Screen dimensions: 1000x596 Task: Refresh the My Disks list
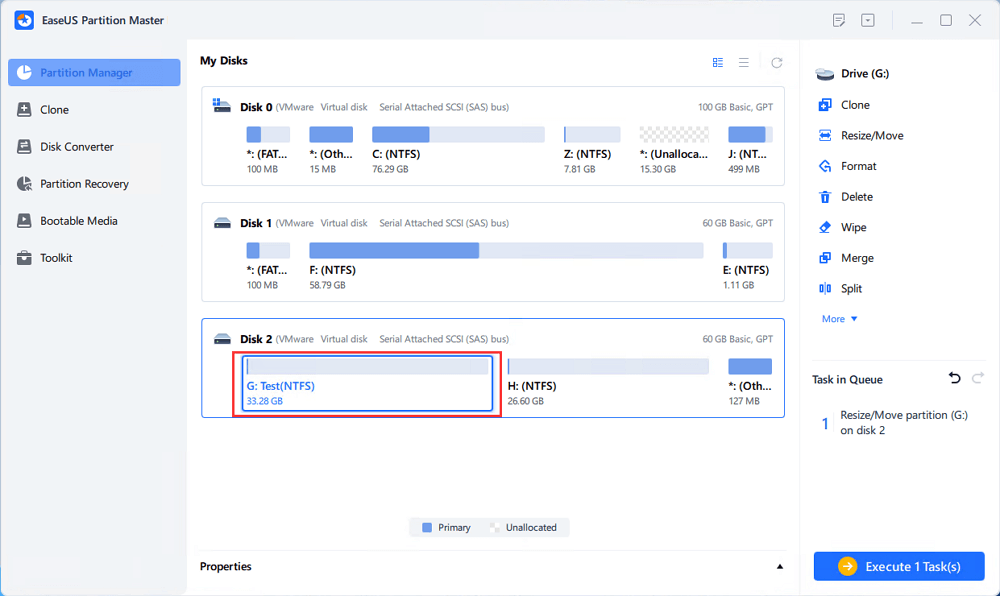777,62
